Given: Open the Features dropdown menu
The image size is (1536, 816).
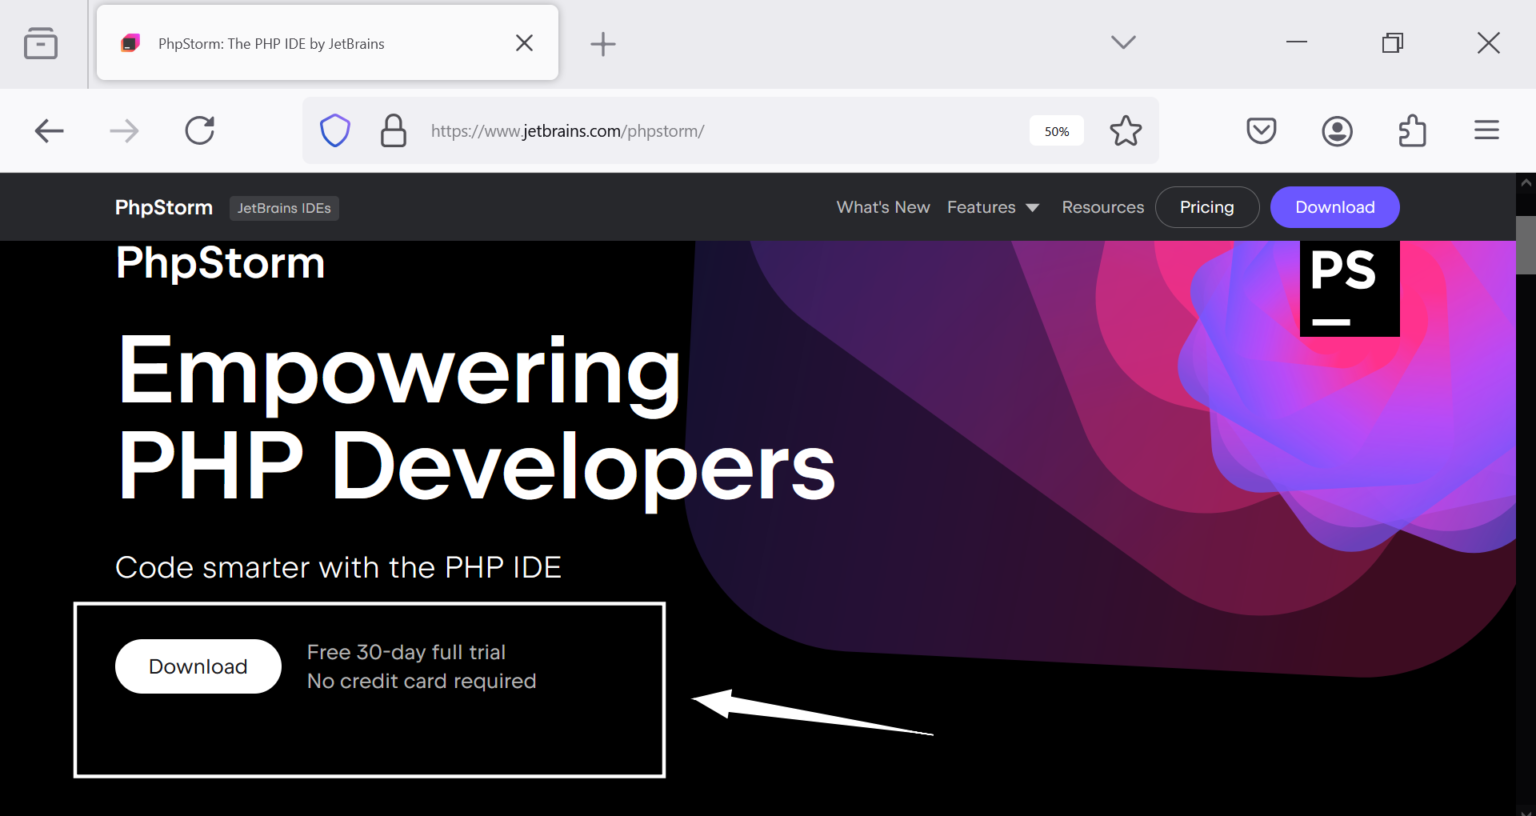Looking at the screenshot, I should [x=993, y=207].
